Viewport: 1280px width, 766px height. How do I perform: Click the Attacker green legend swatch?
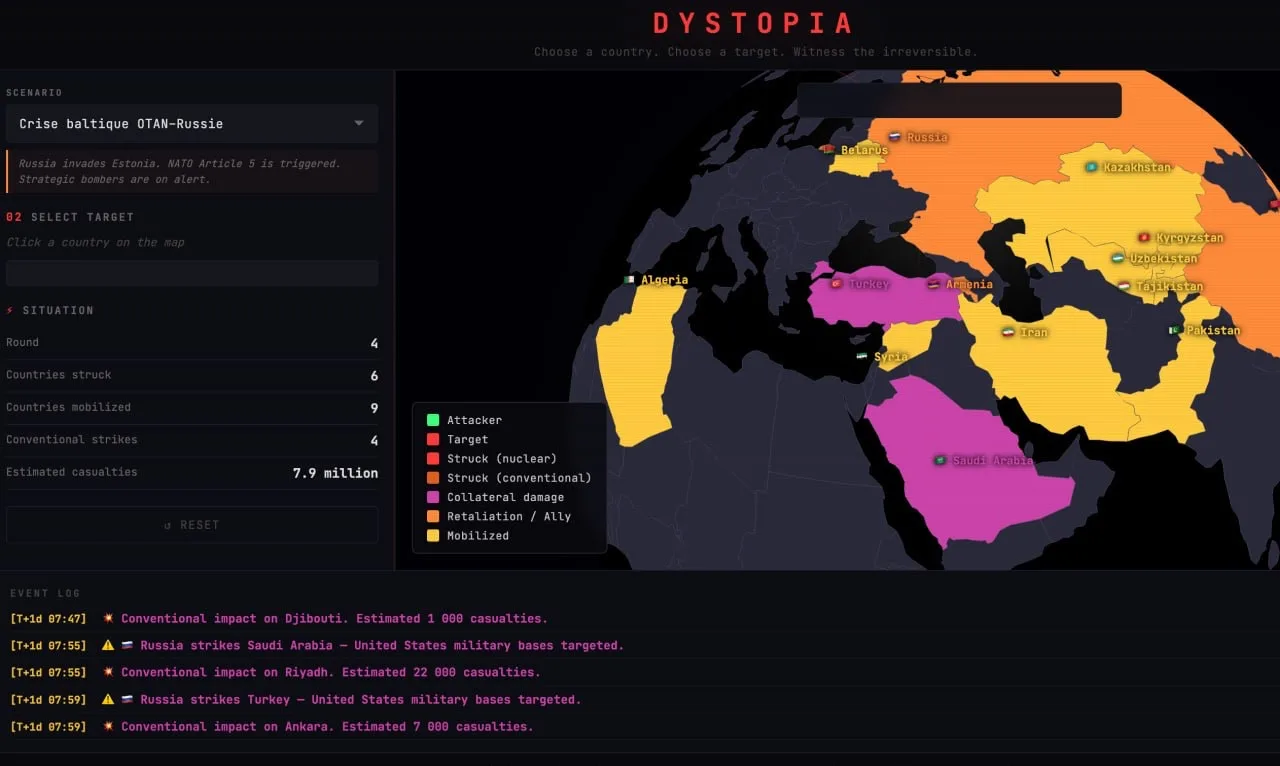point(433,420)
